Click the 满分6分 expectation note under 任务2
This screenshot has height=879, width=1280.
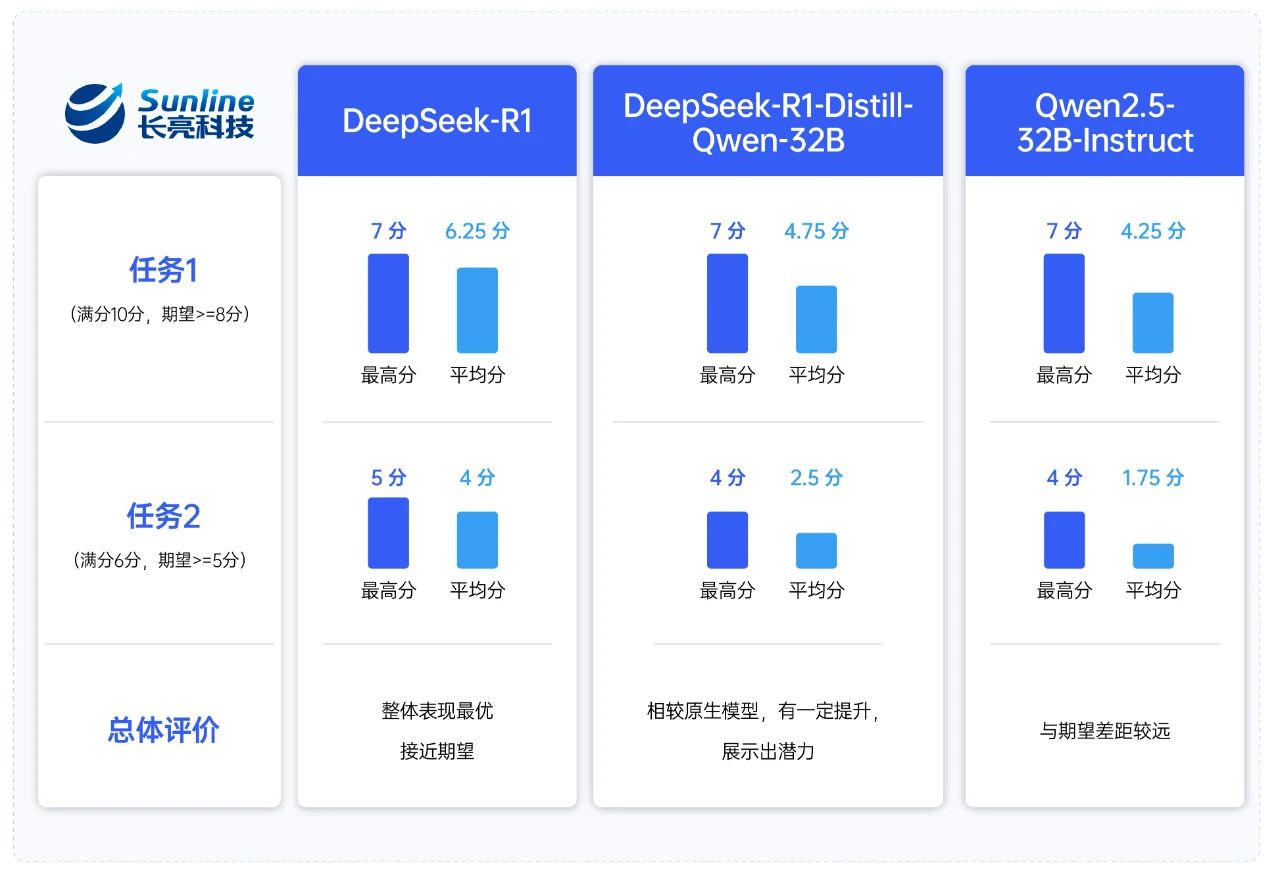[x=162, y=560]
